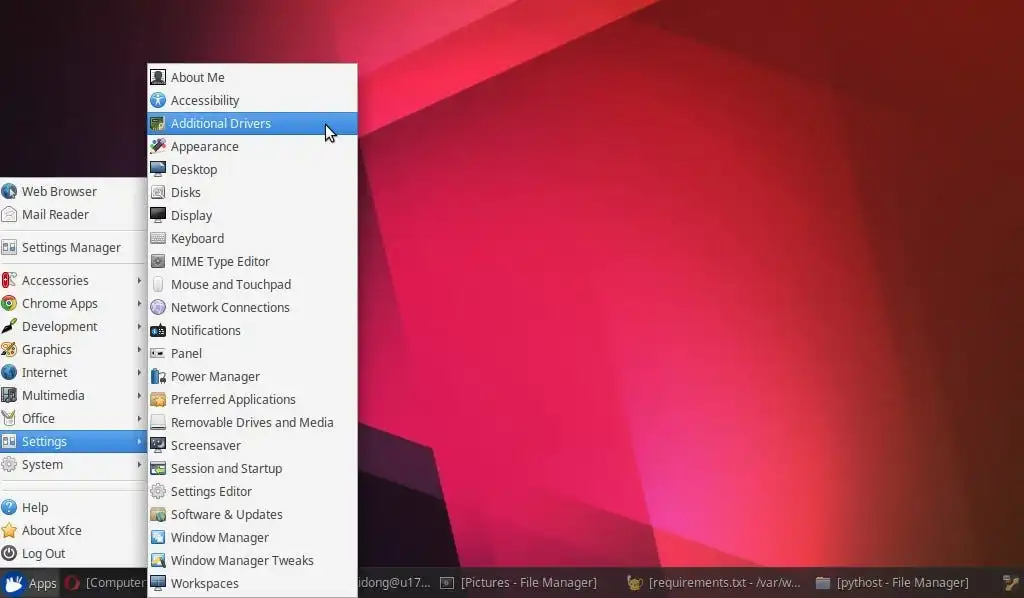Click the Keyboard icon in submenu
1024x598 pixels.
[x=158, y=238]
